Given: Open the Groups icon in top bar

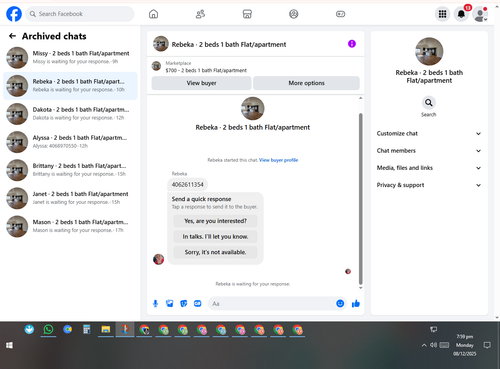Looking at the screenshot, I should click(x=294, y=14).
